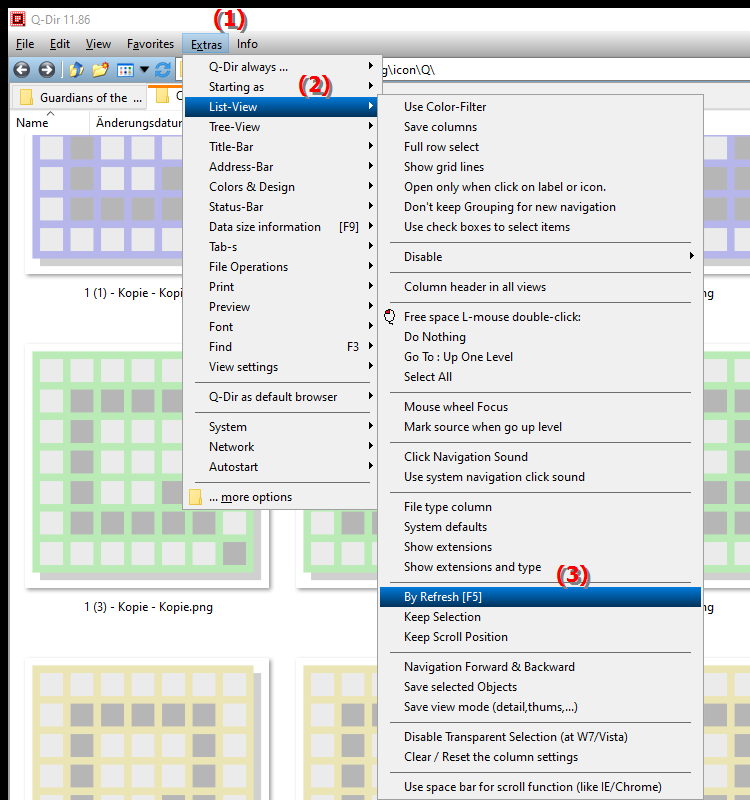Select the highlighted List-View entry
The width and height of the screenshot is (750, 800).
click(x=282, y=107)
